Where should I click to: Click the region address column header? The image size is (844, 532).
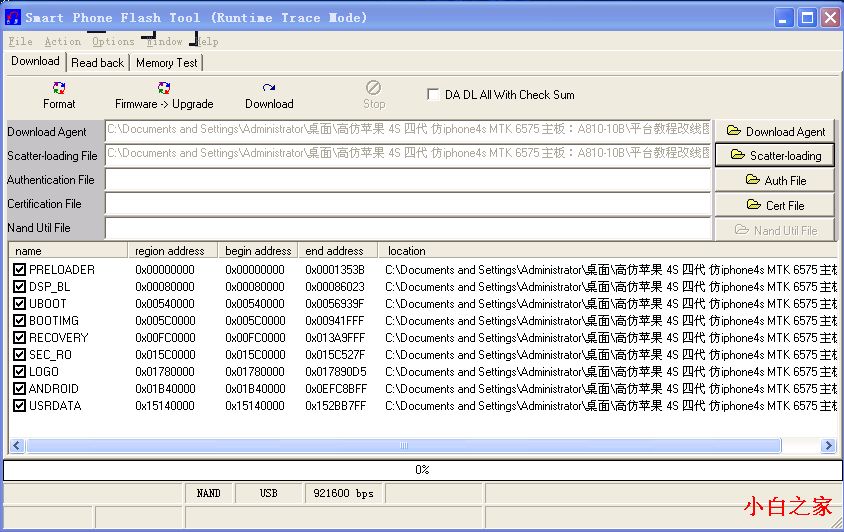click(x=173, y=251)
